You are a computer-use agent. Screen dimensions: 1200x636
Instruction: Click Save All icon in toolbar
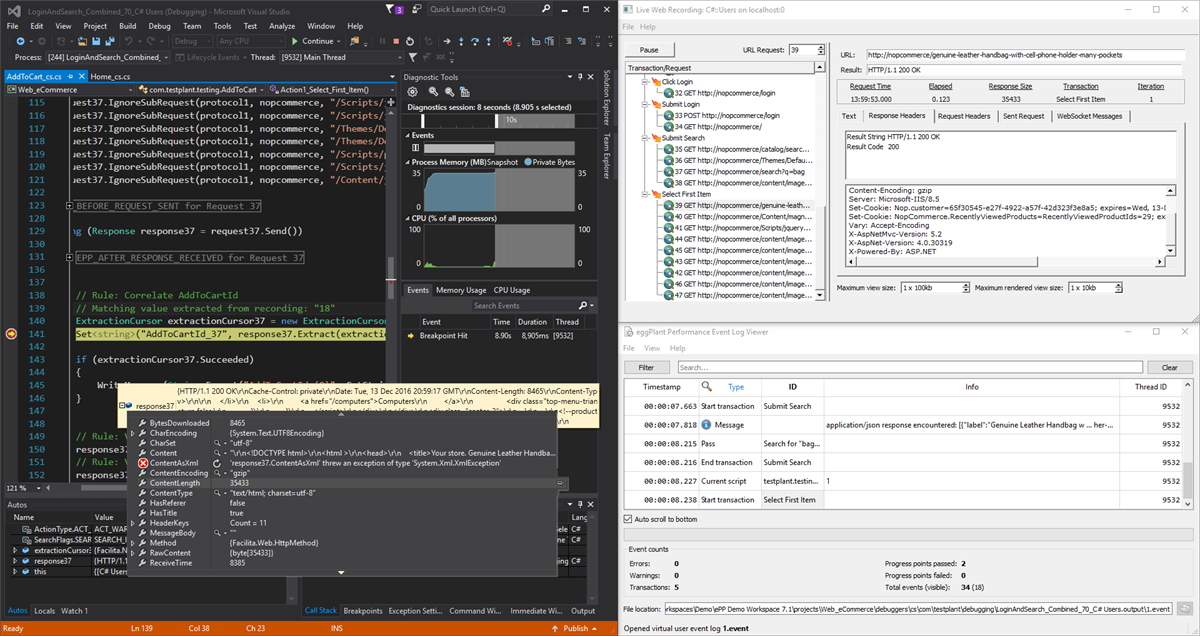[x=109, y=41]
